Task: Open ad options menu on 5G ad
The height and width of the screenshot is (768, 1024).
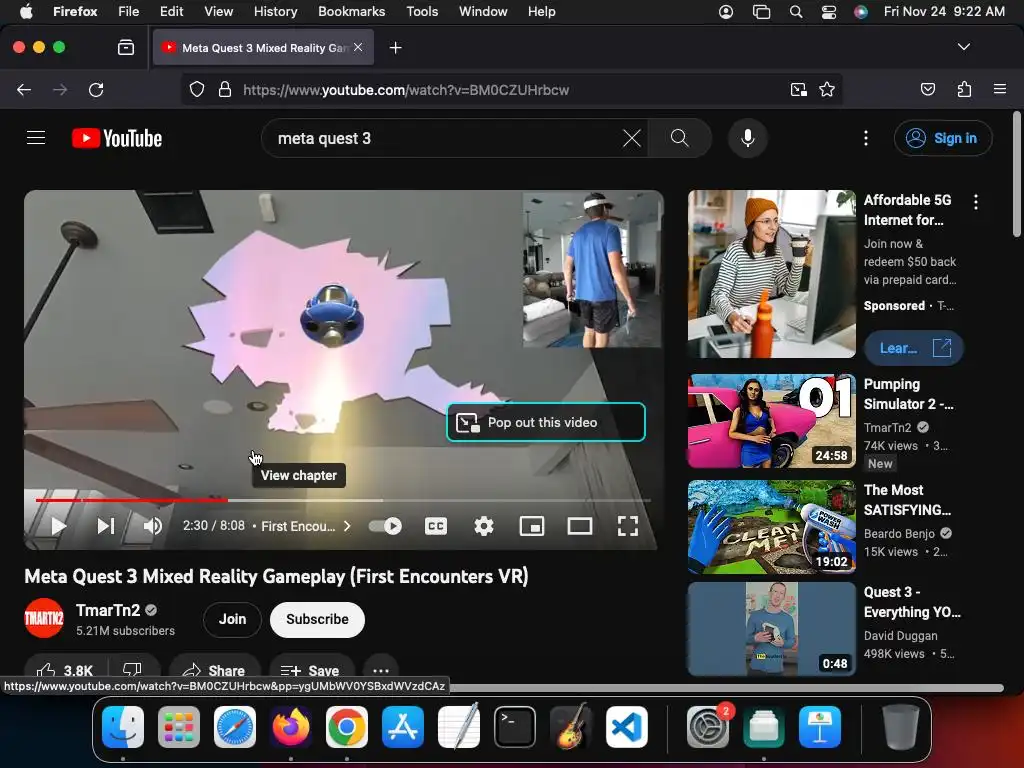Action: (976, 202)
